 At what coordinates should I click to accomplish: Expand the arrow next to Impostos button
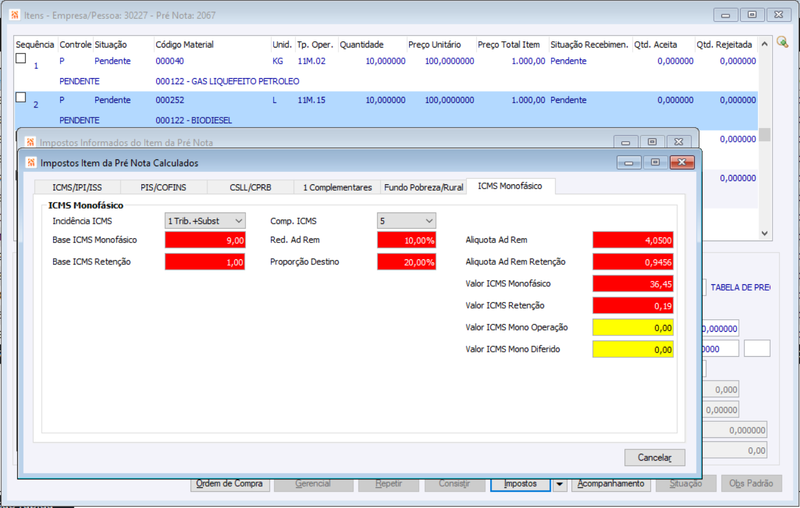(560, 484)
